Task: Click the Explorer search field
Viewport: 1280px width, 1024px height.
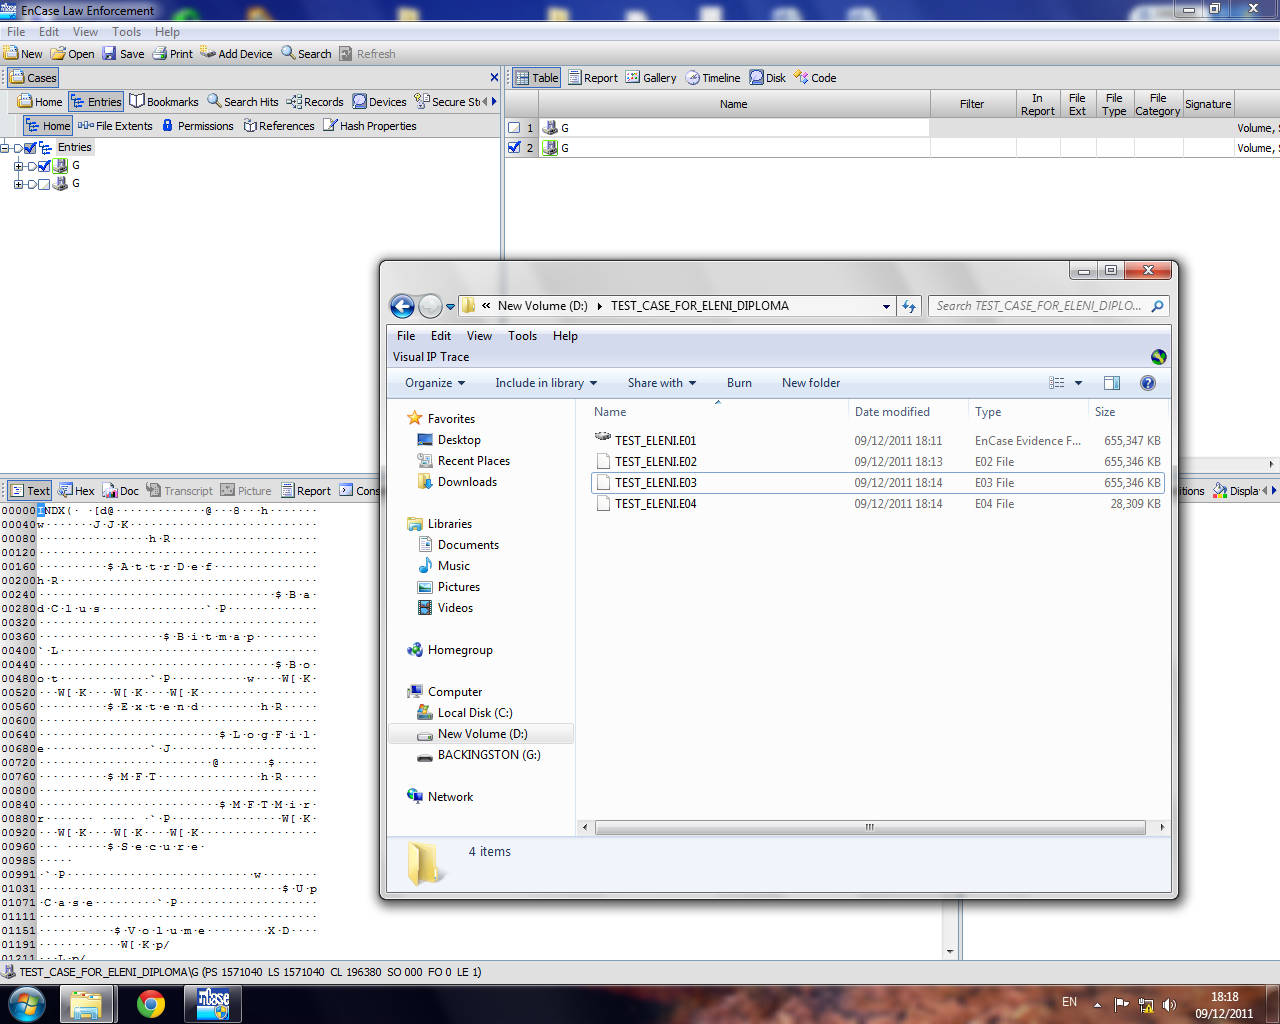Action: 1047,306
